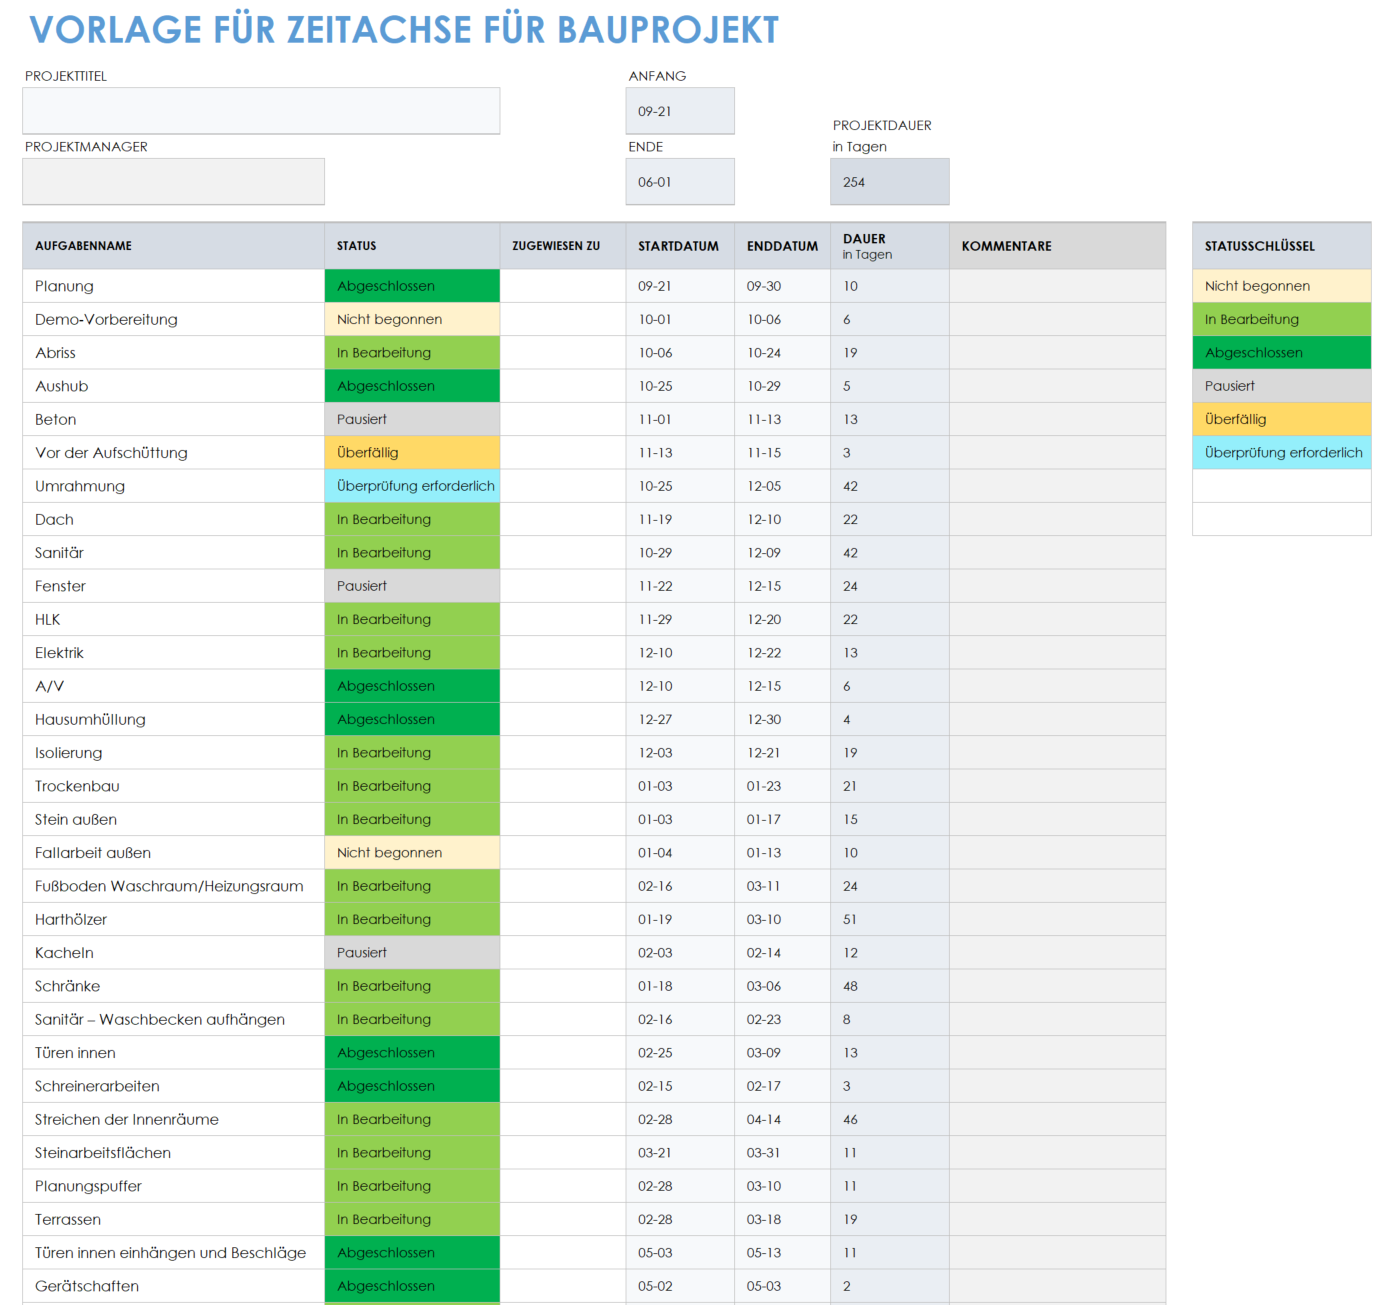1390x1305 pixels.
Task: Select Sanitär – Waschbecken aufhängen task cell
Action: point(174,1019)
